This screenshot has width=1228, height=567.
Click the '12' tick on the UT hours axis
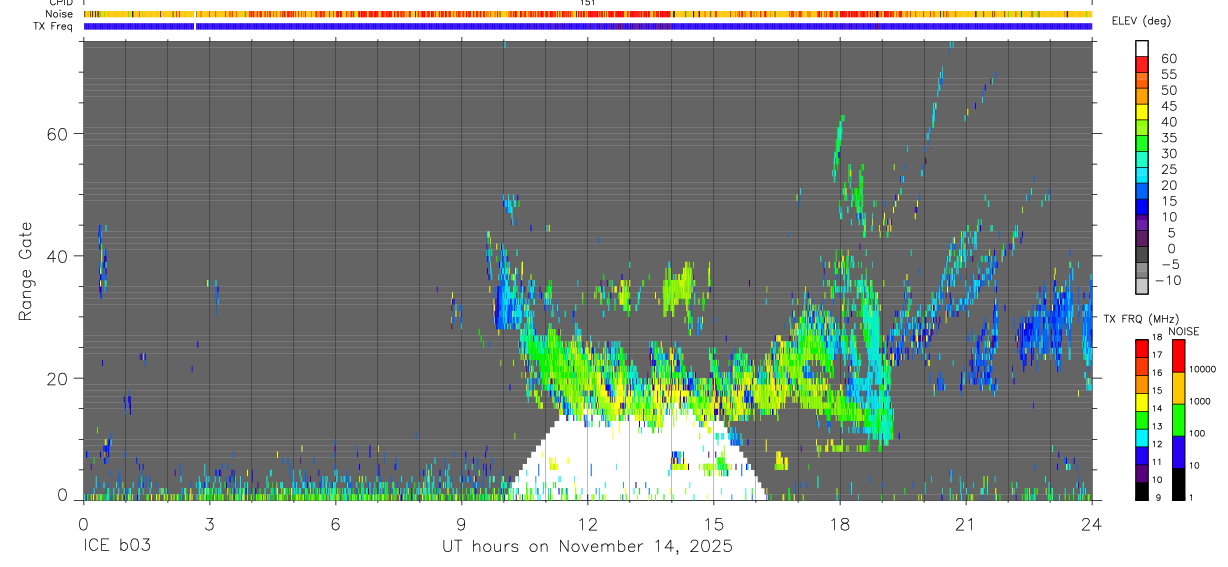click(x=587, y=523)
